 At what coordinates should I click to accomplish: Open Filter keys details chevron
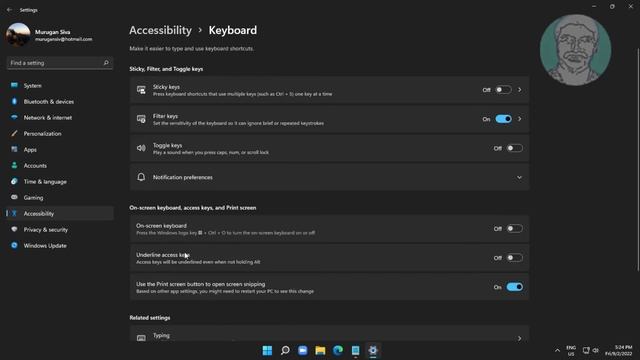pos(520,119)
